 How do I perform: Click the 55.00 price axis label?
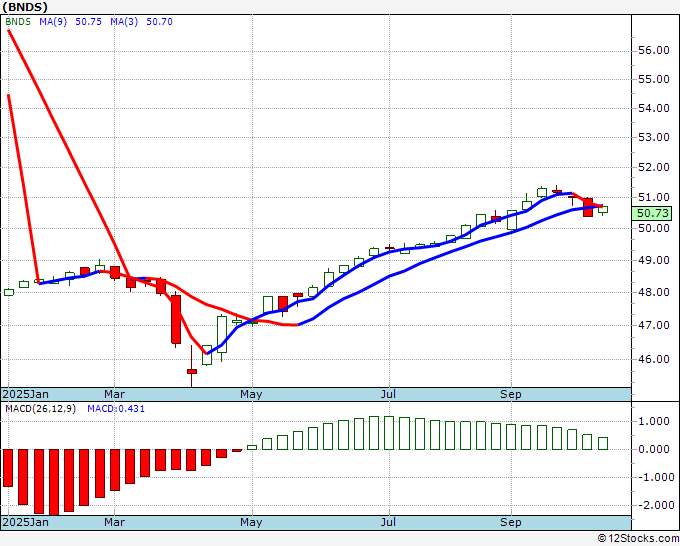click(654, 79)
